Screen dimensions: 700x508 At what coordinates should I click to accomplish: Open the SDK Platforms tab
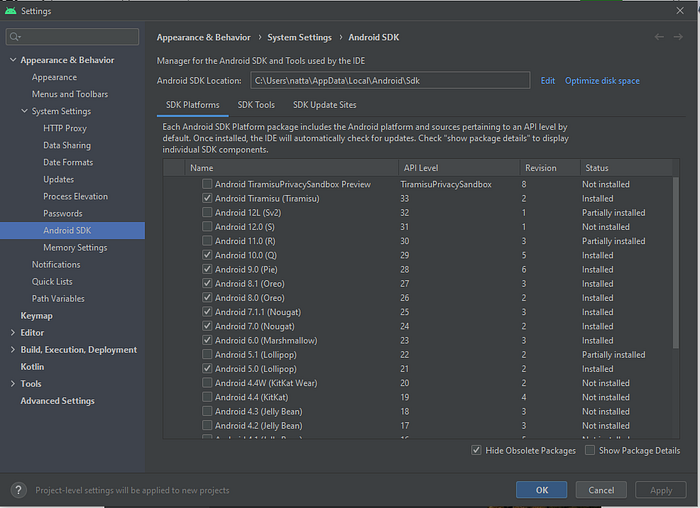pyautogui.click(x=192, y=105)
